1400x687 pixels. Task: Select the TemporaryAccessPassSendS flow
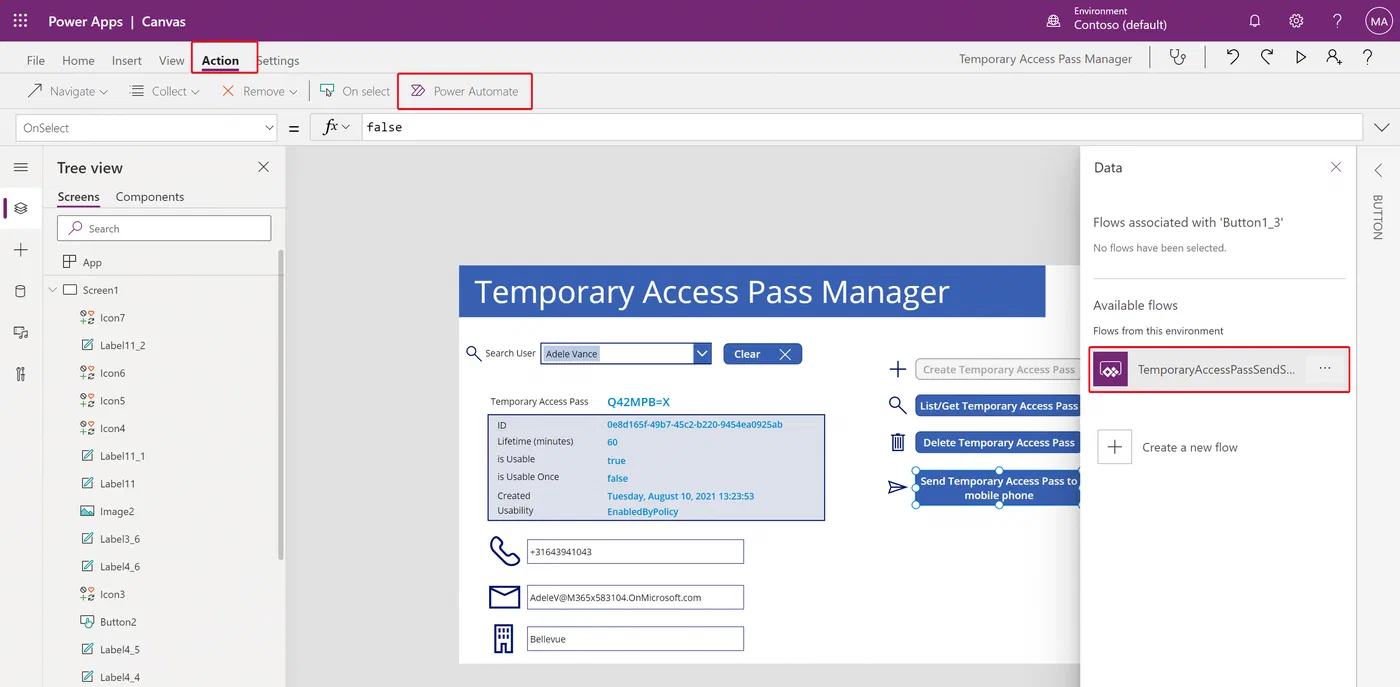click(1219, 369)
